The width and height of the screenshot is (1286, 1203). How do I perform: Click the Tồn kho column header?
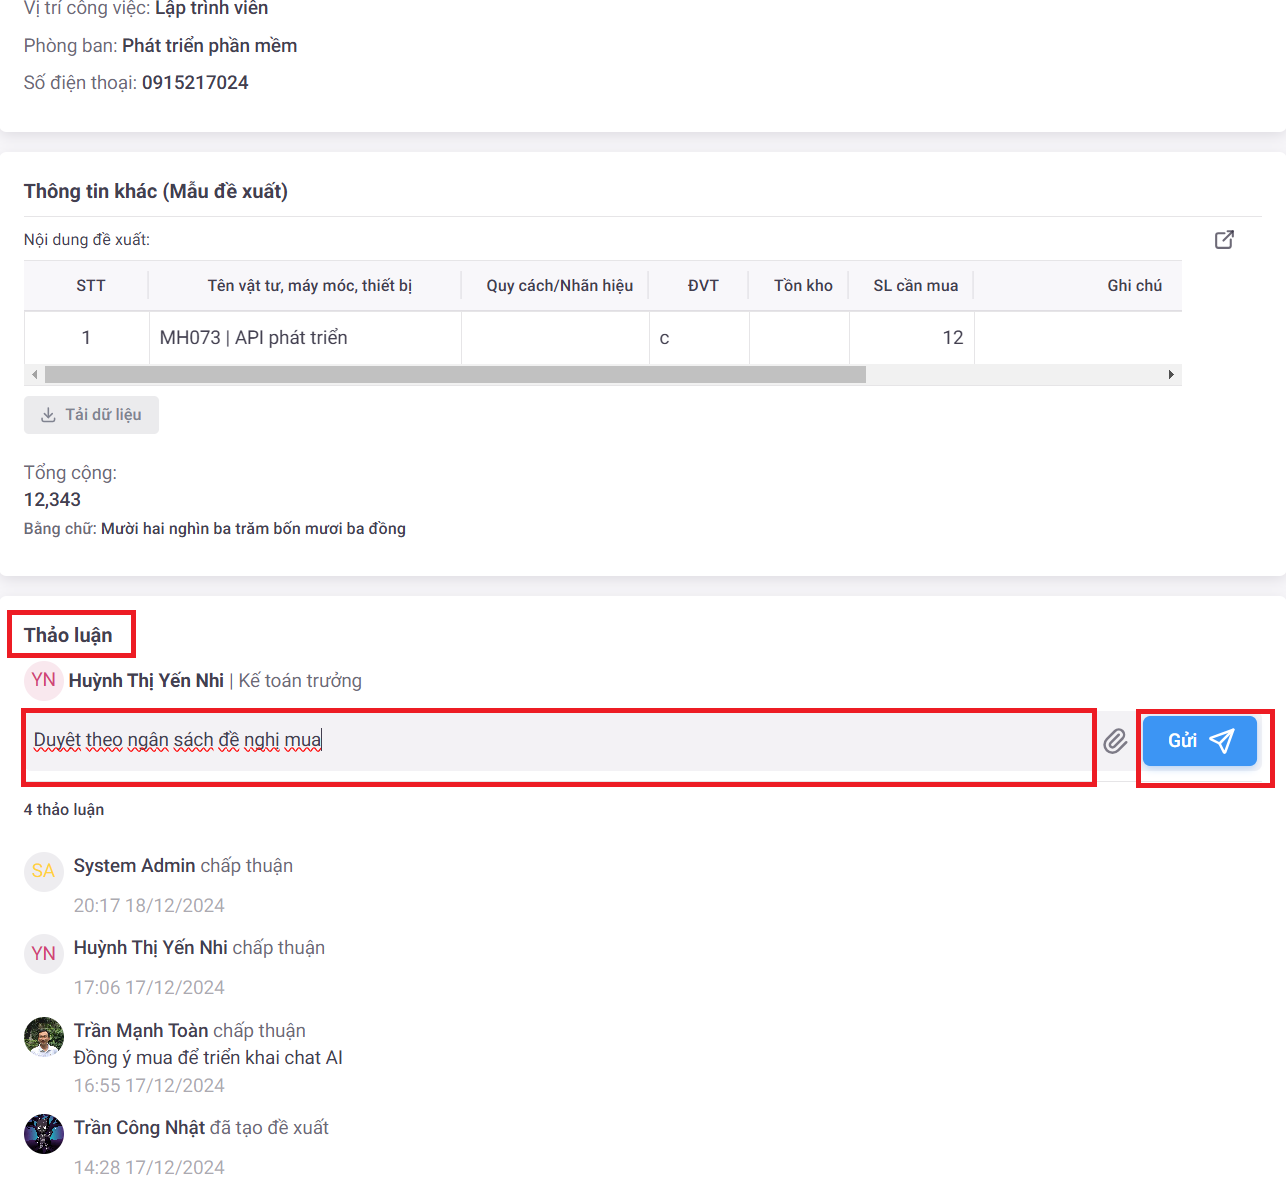click(802, 286)
